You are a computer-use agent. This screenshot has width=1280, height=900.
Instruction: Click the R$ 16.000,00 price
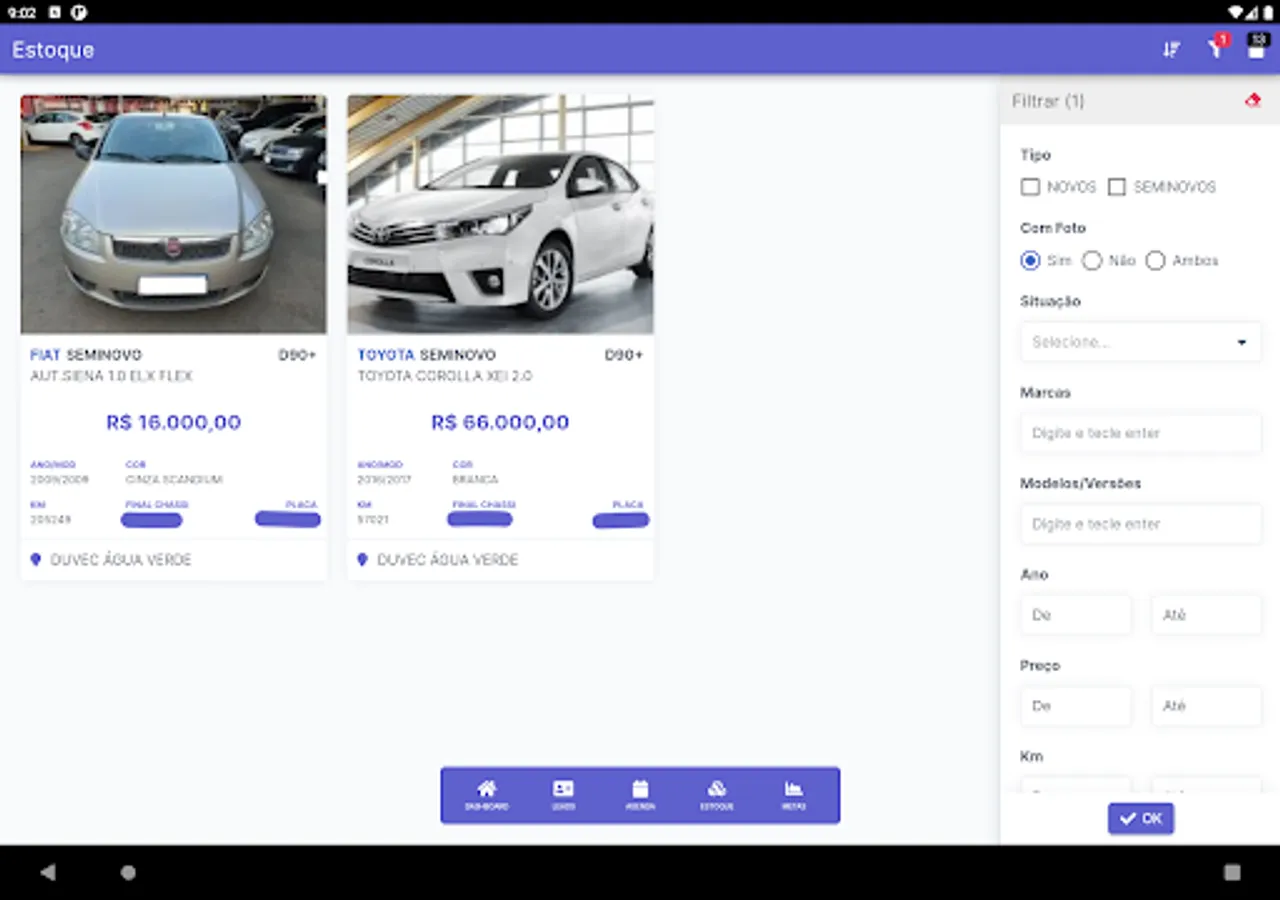point(174,423)
